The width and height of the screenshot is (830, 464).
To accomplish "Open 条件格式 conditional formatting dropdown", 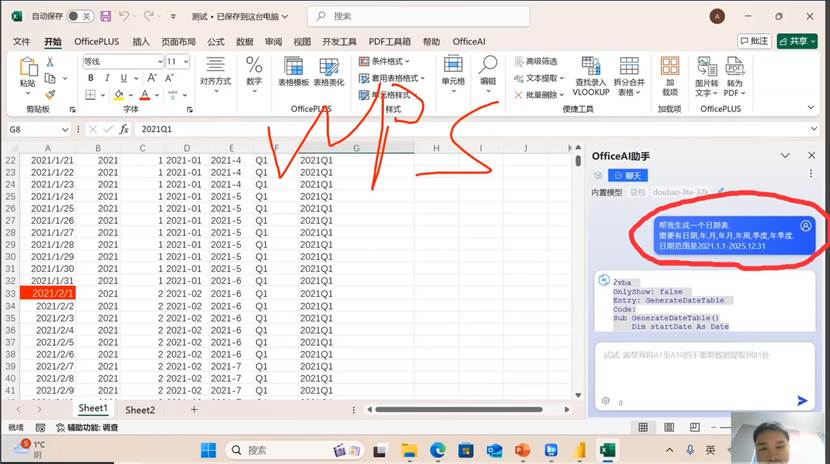I will click(x=384, y=61).
